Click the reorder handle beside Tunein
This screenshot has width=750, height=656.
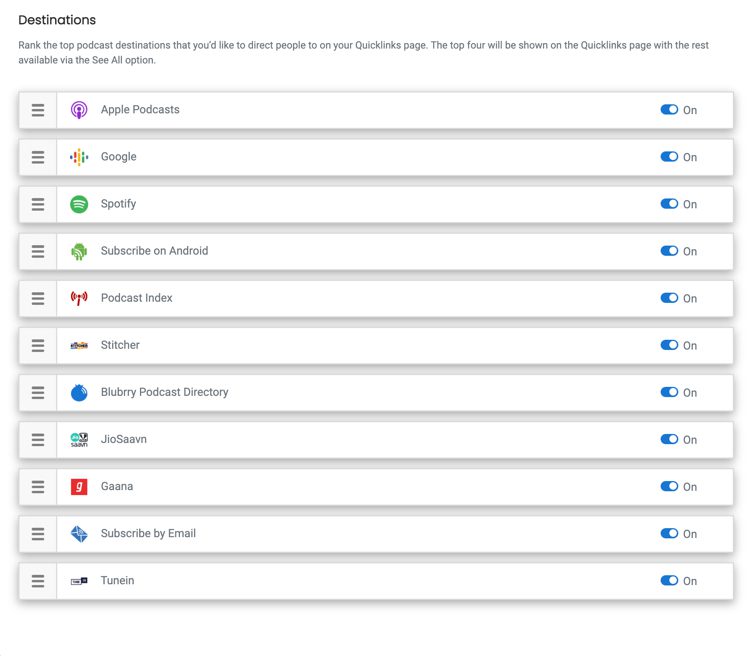point(38,581)
